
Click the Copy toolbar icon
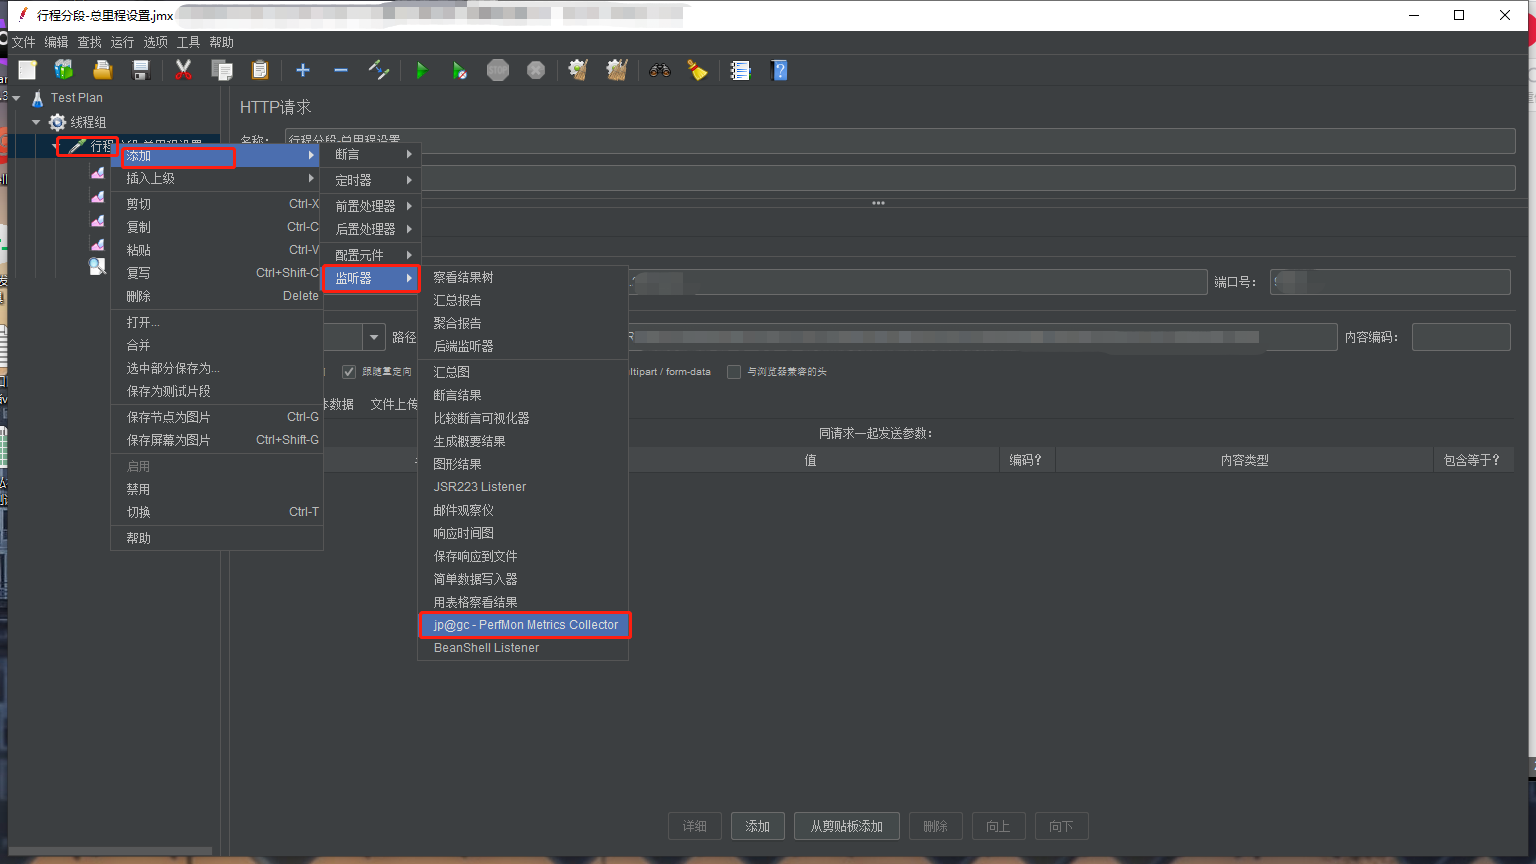pos(222,70)
